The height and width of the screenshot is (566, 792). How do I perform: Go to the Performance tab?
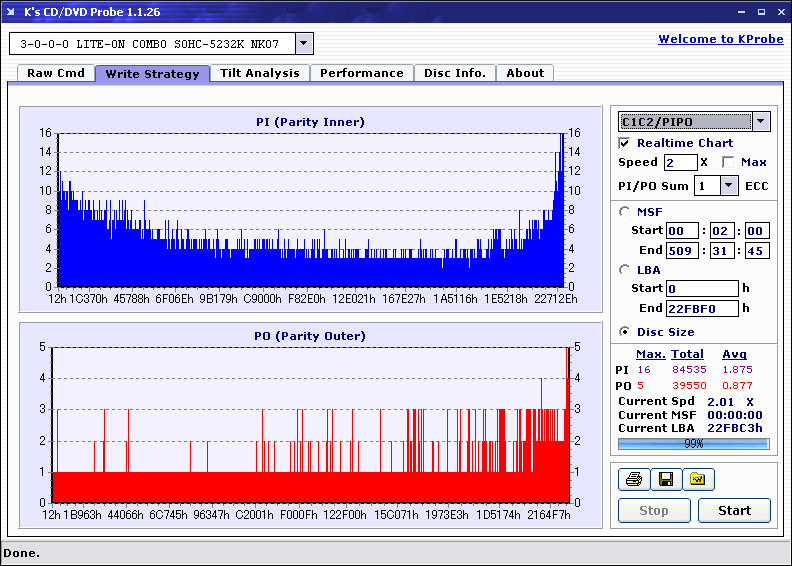pos(361,73)
